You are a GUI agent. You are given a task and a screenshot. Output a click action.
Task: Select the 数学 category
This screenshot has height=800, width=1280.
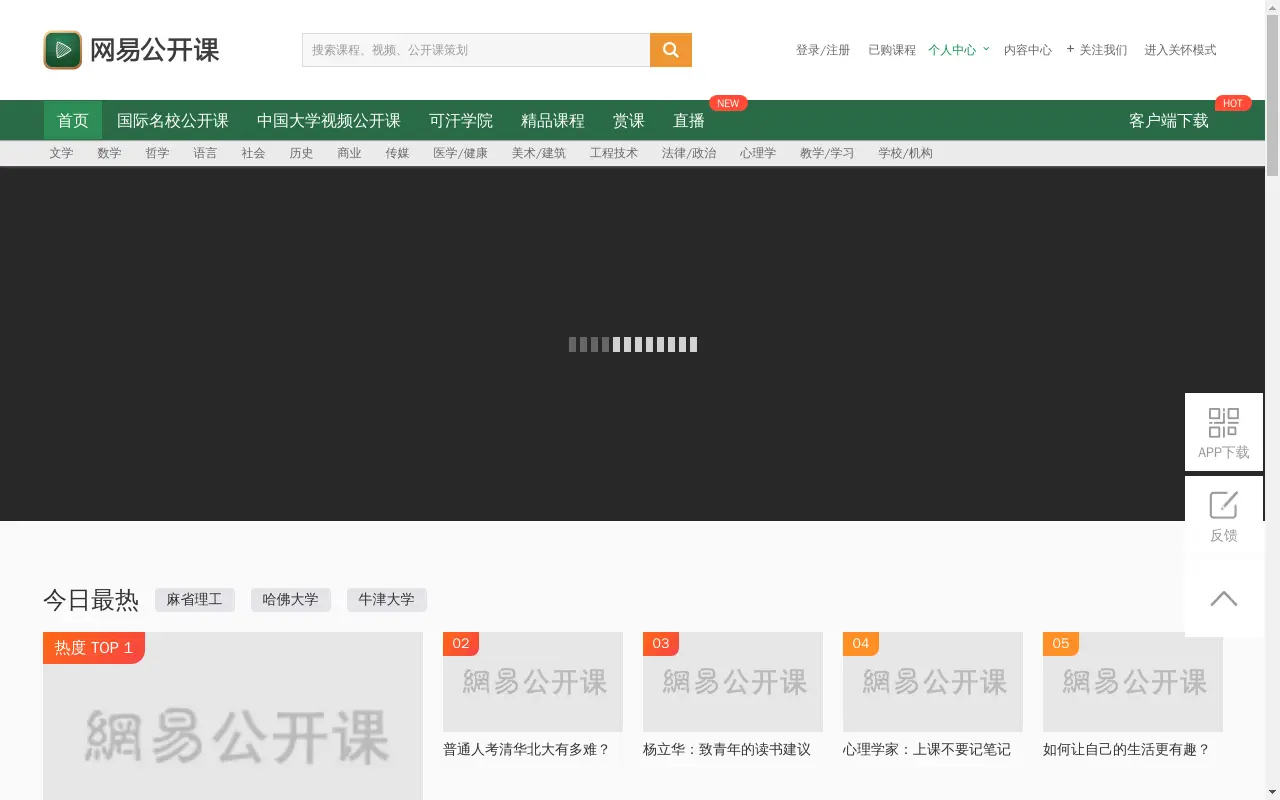tap(109, 153)
